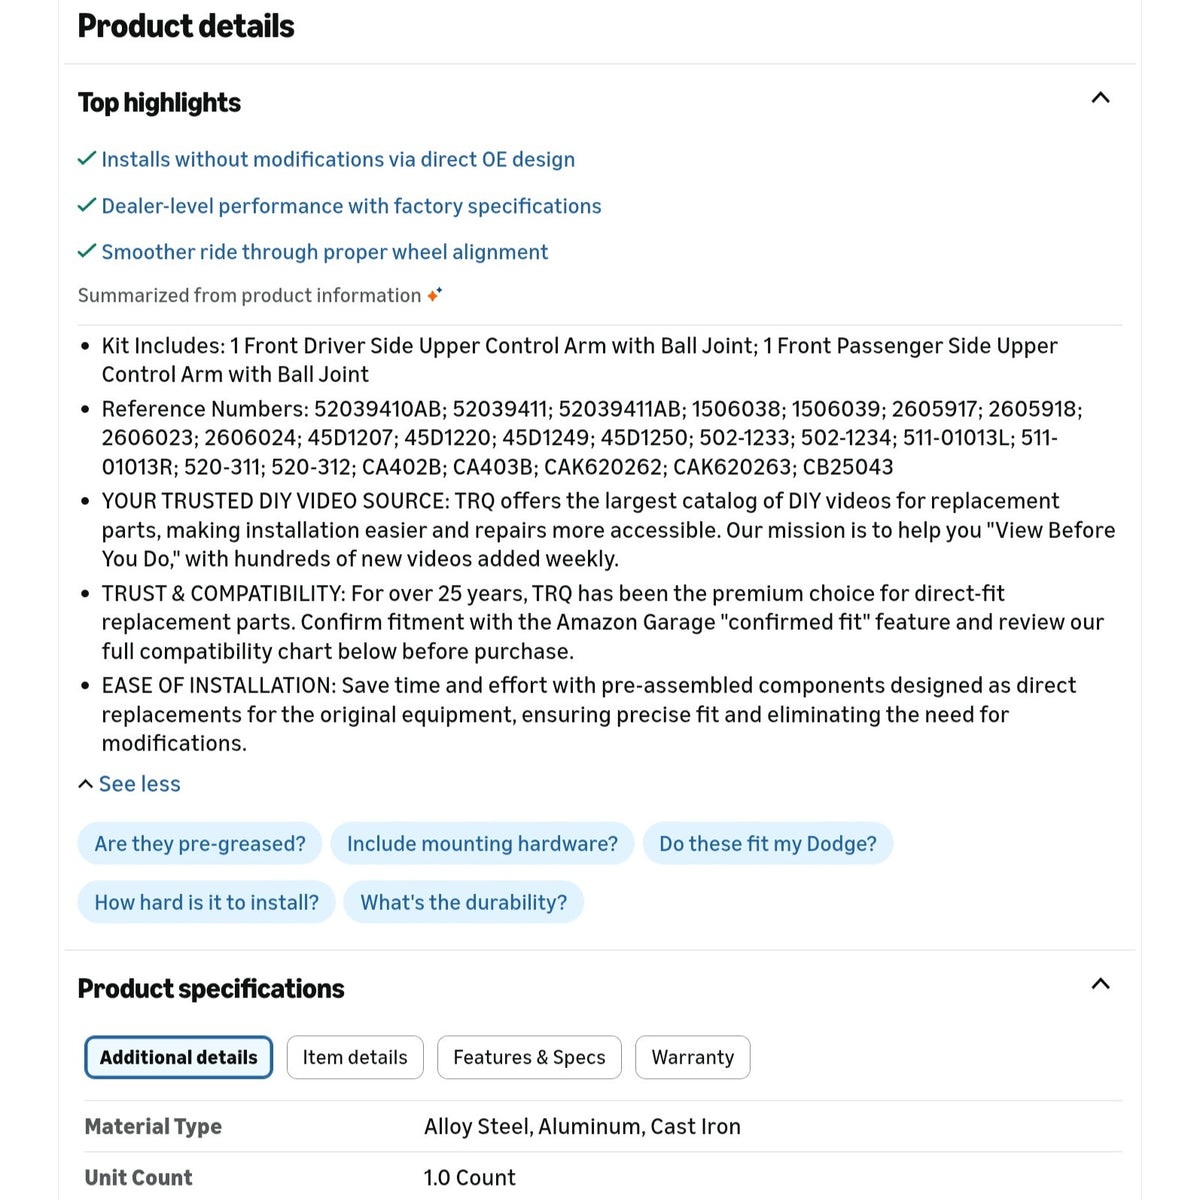The height and width of the screenshot is (1200, 1200).
Task: Click the checkmark beside Smoother ride highlight
Action: [x=87, y=251]
